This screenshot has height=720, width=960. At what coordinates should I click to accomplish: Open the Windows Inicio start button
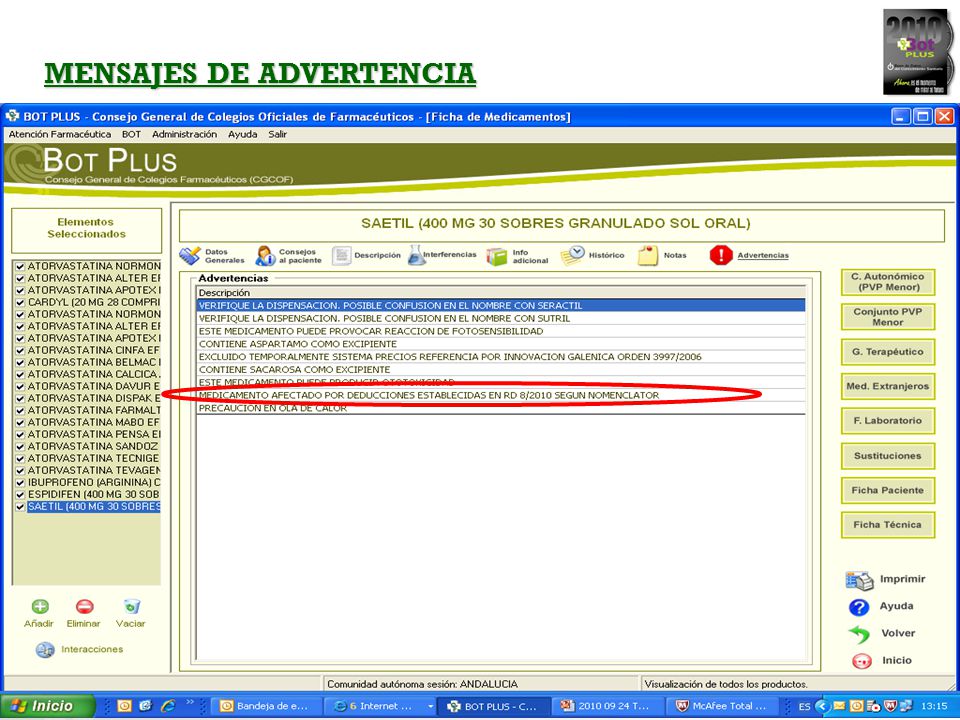pos(48,706)
